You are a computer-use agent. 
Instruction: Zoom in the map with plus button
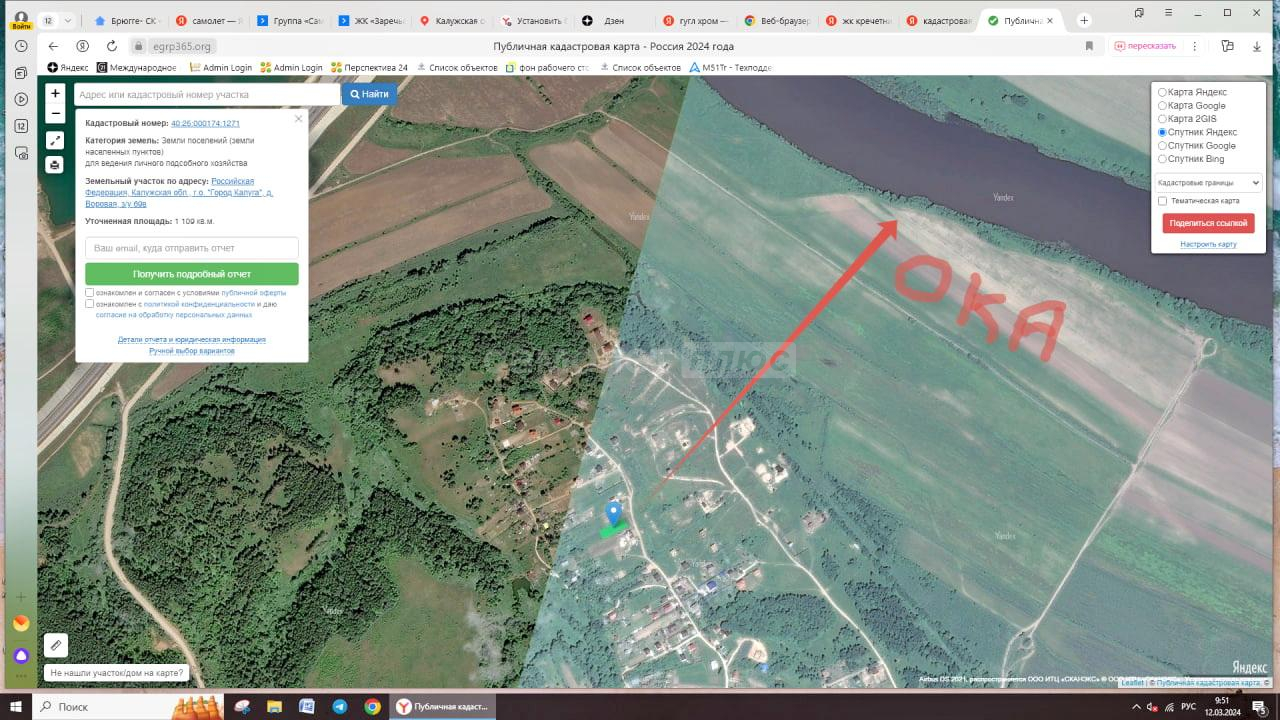[x=55, y=93]
